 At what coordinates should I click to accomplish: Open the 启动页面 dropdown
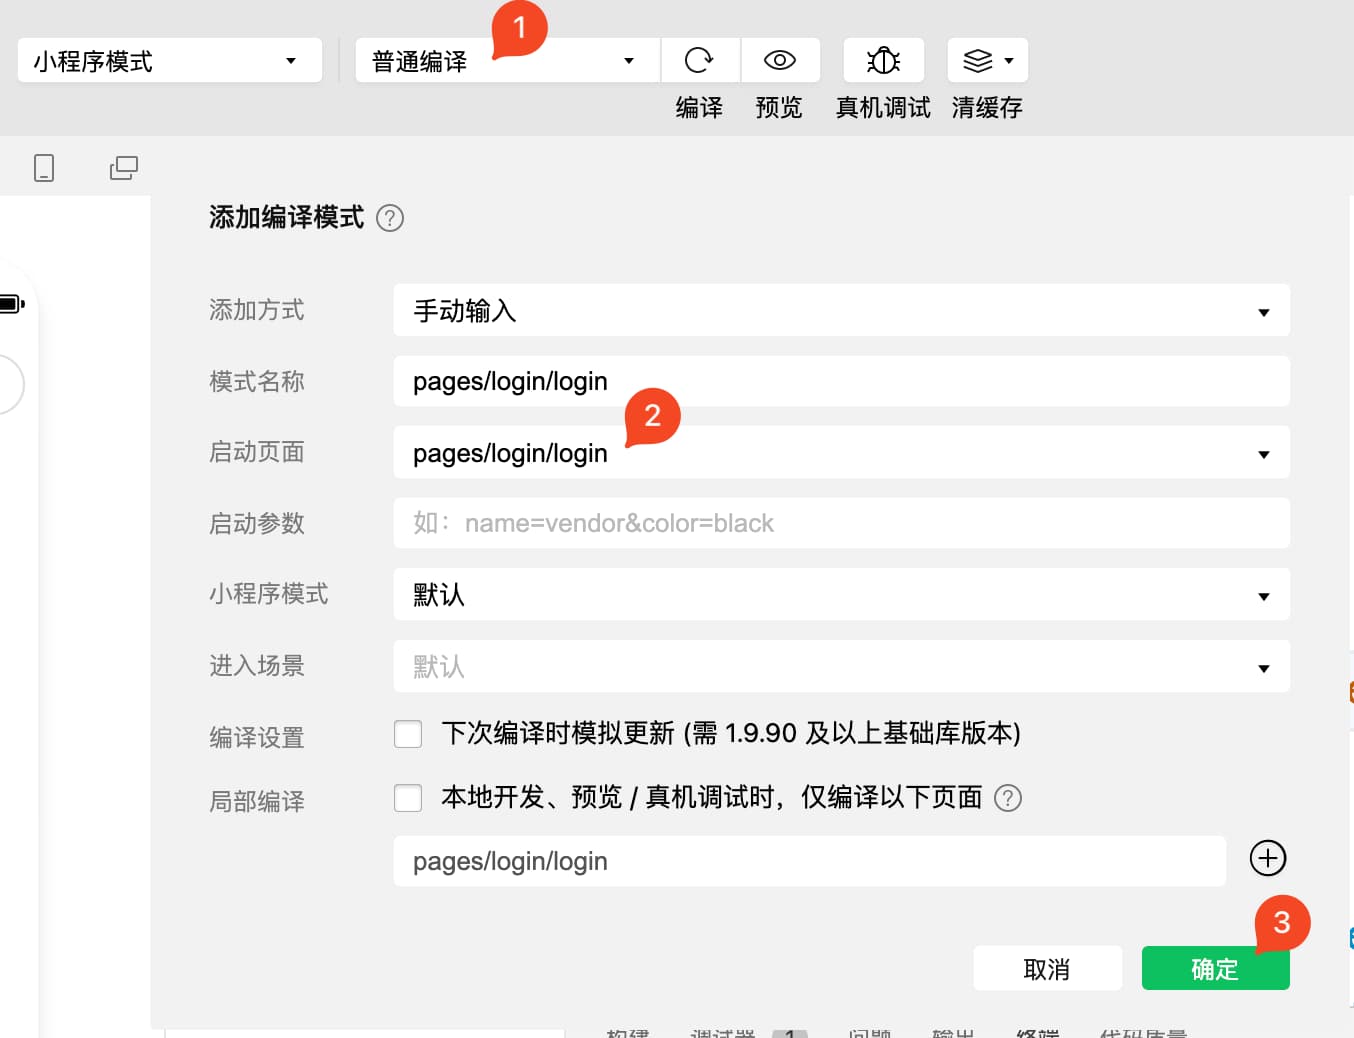(841, 453)
